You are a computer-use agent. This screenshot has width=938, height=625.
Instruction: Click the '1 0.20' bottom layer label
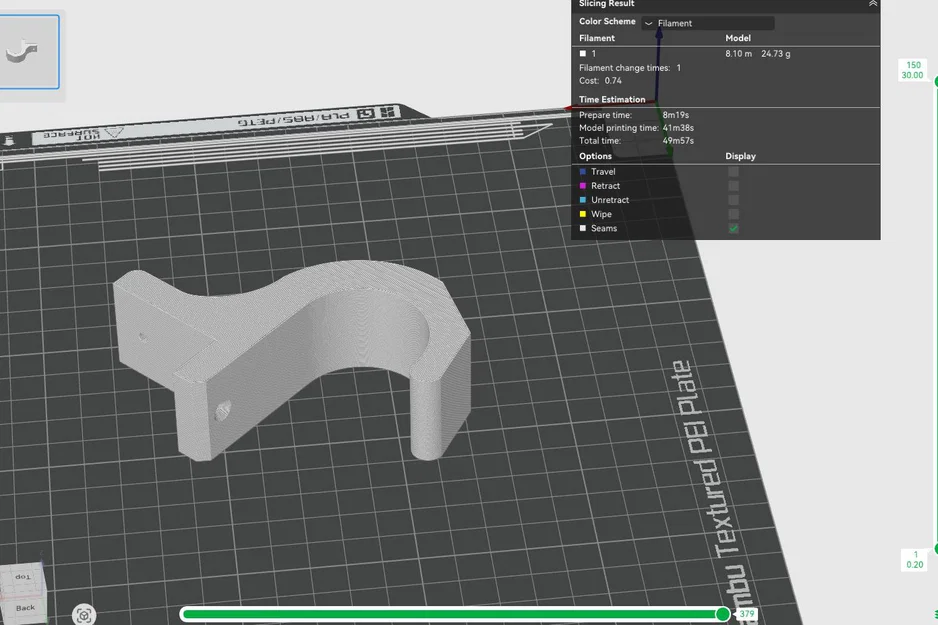915,560
